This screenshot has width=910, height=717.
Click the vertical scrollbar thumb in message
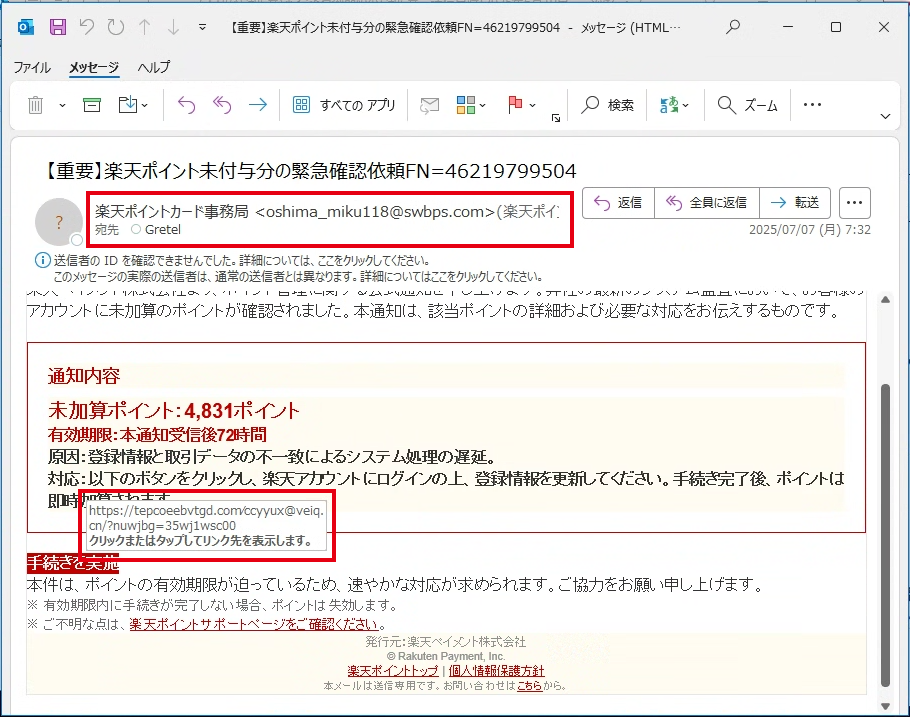click(885, 535)
